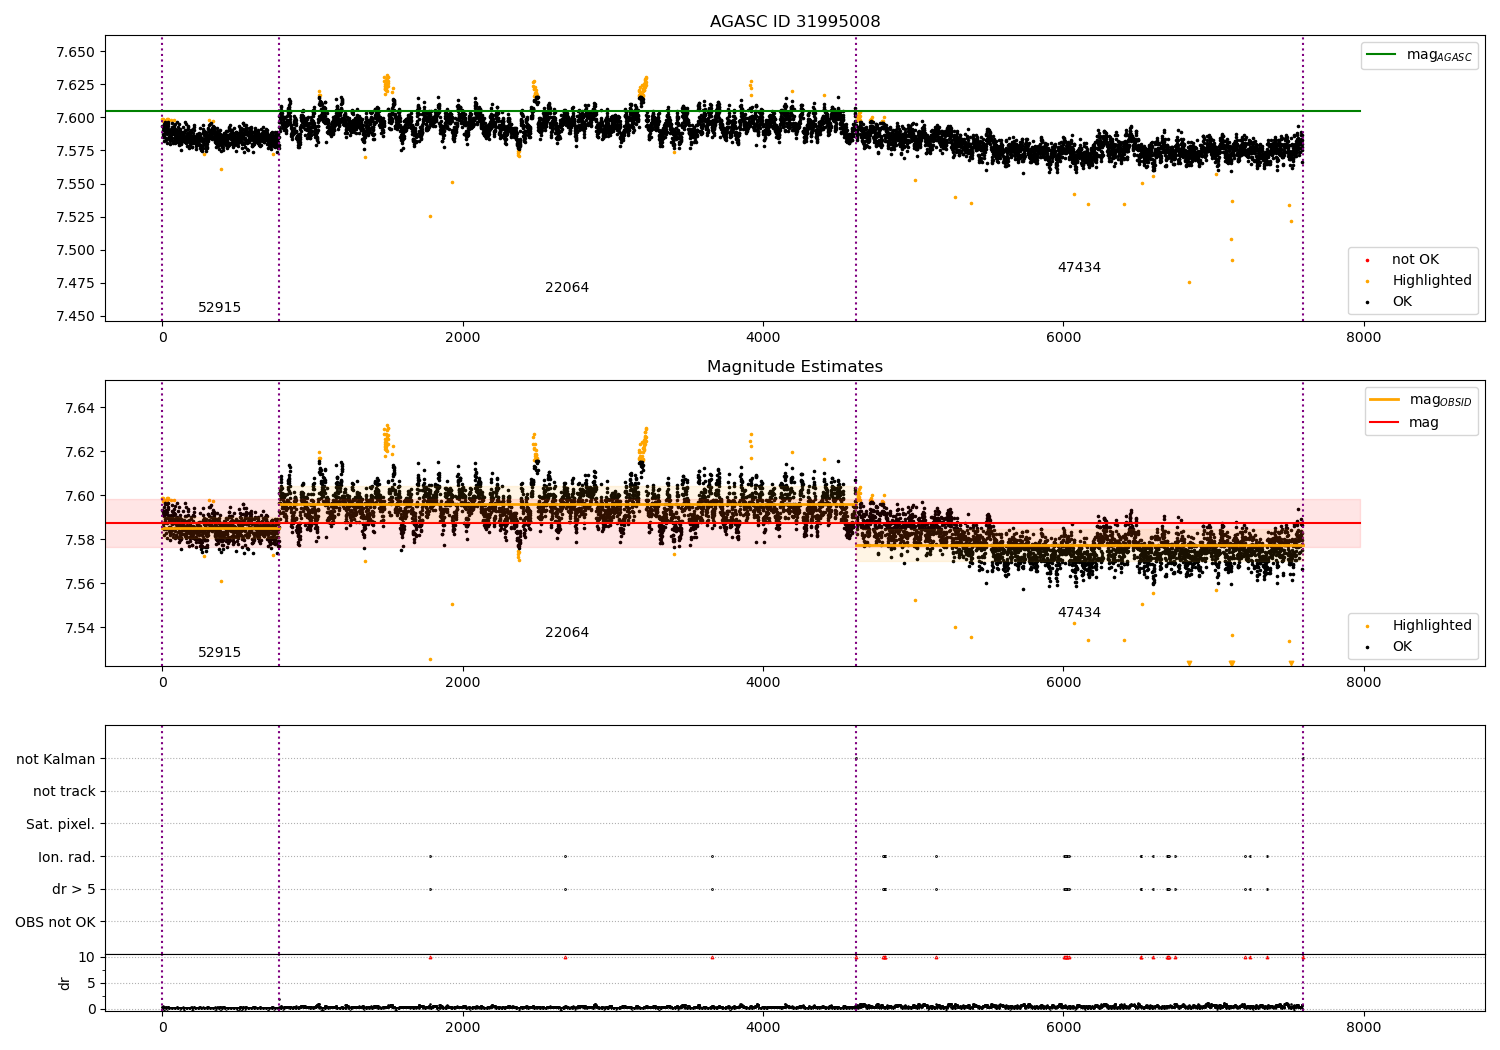This screenshot has height=1050, width=1500.
Task: Click the AGASC ID 31995008 plot title
Action: point(795,22)
